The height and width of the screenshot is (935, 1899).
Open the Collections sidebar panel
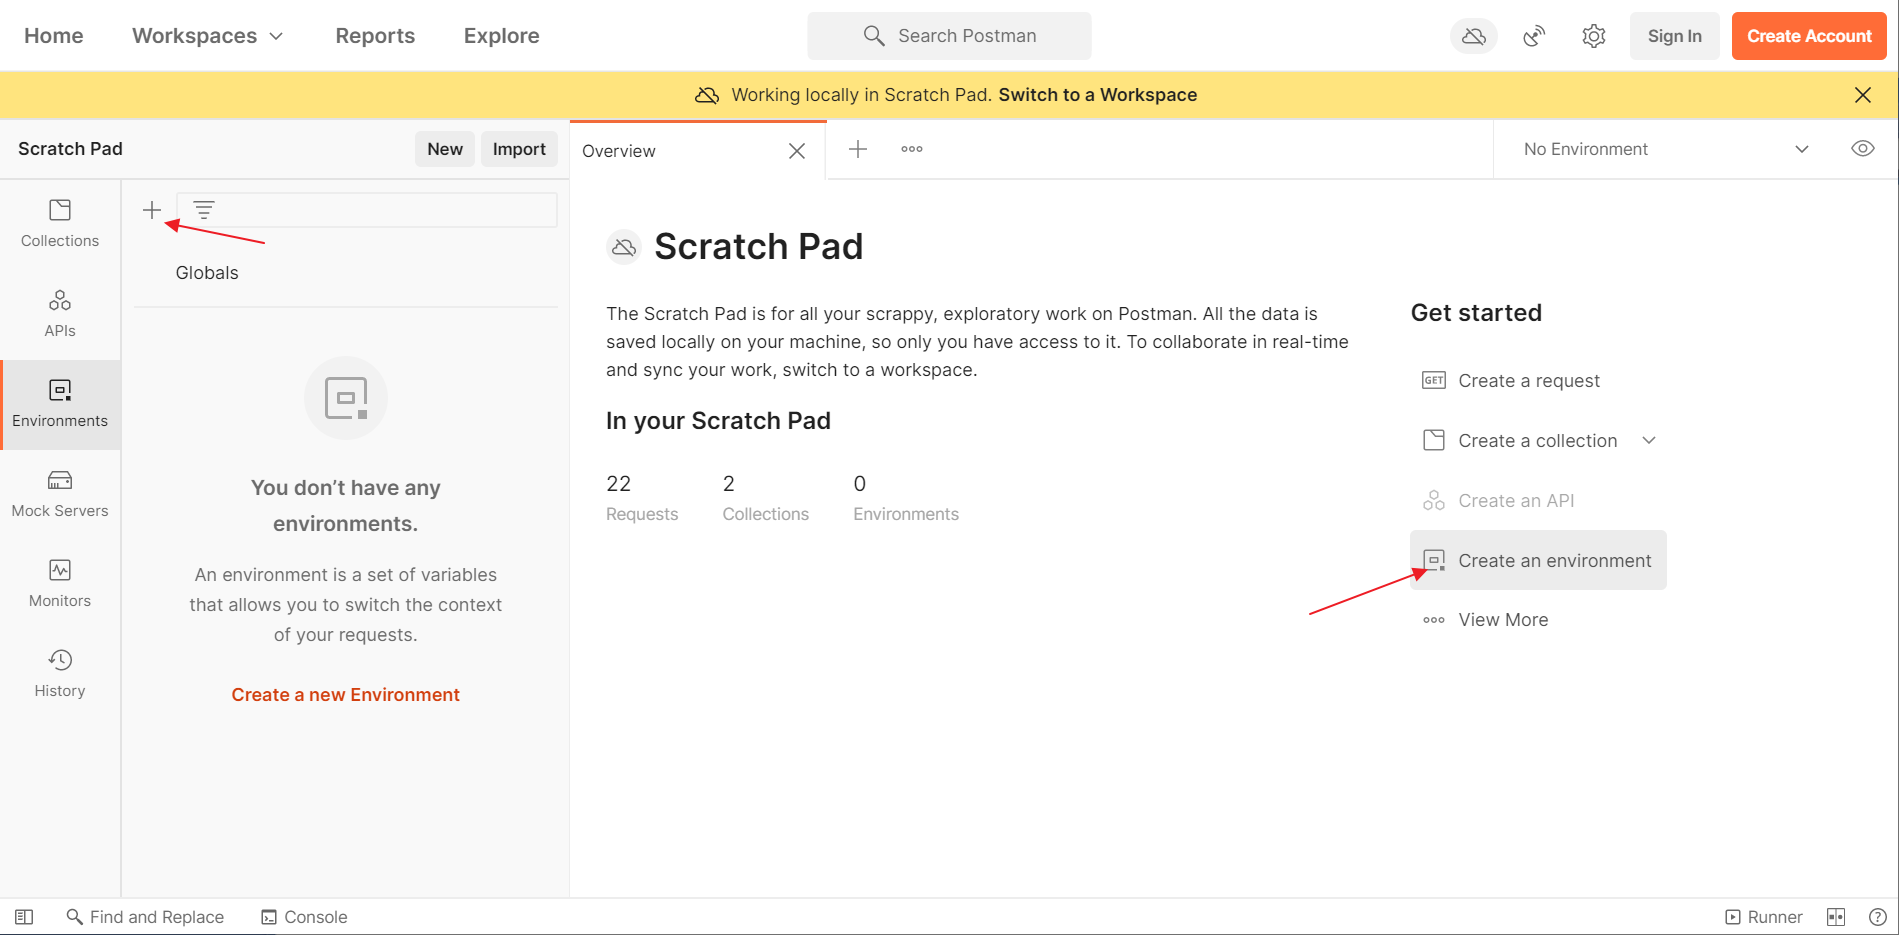coord(60,223)
